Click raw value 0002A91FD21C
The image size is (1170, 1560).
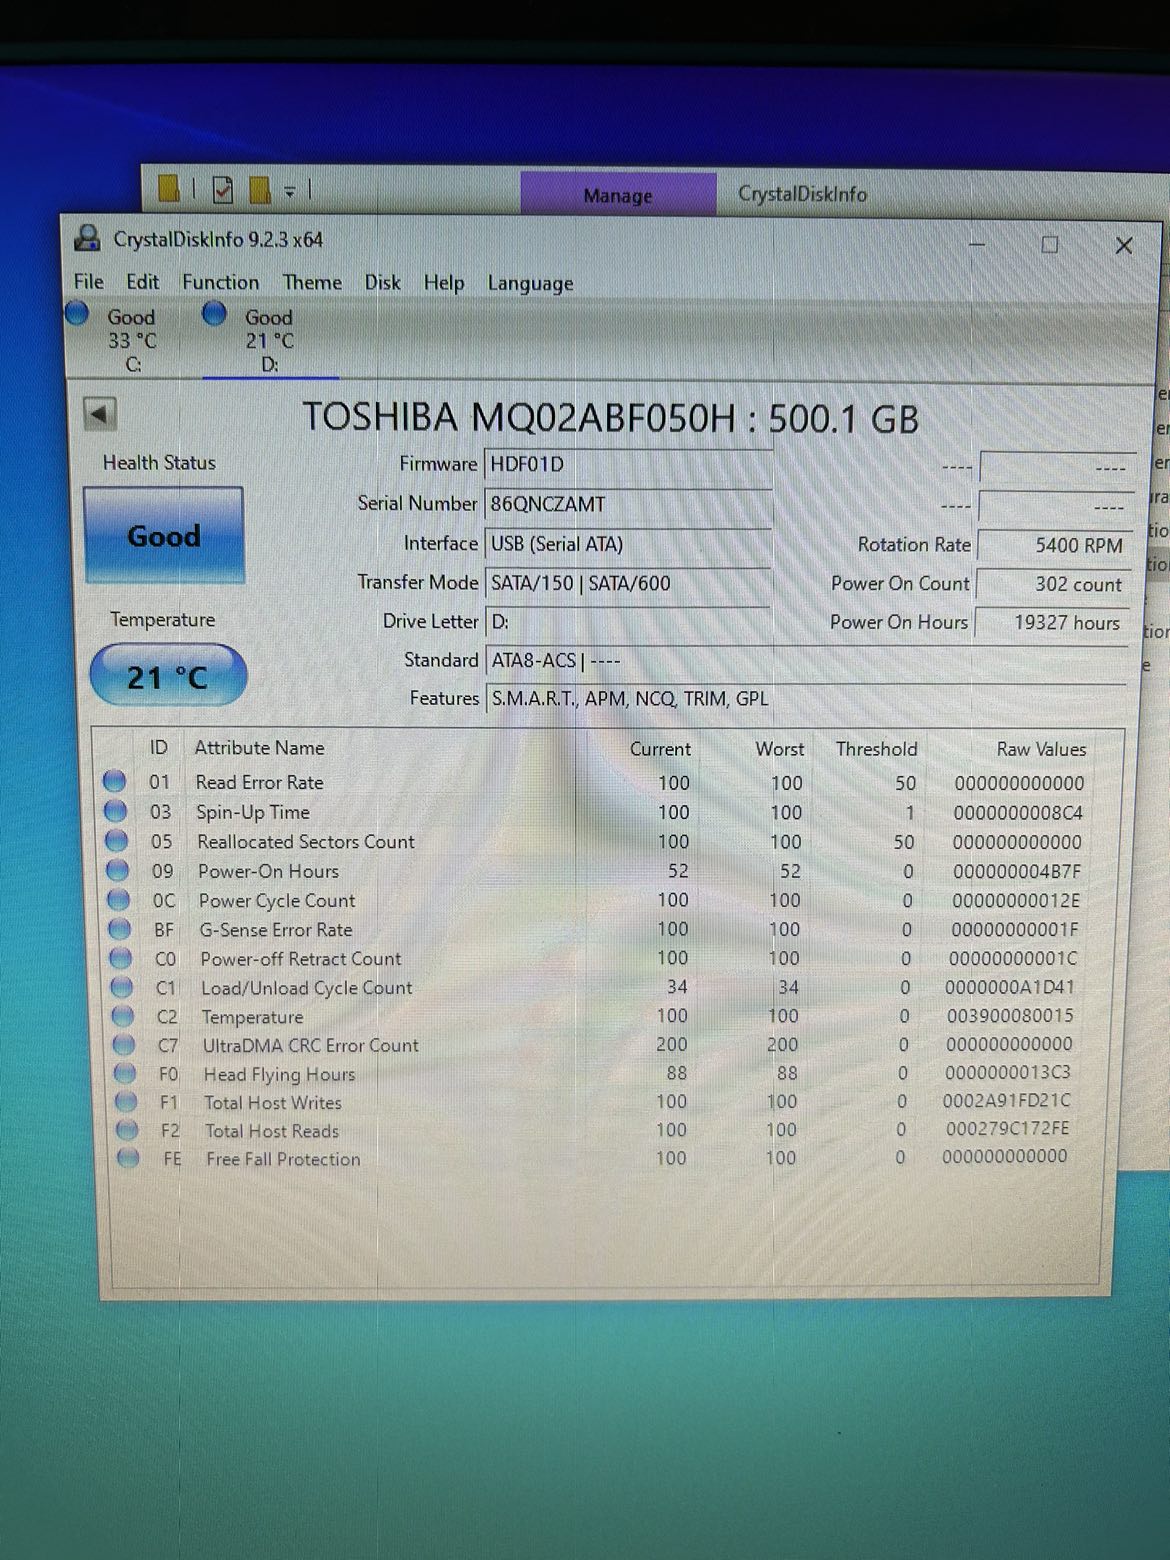(x=1007, y=1101)
